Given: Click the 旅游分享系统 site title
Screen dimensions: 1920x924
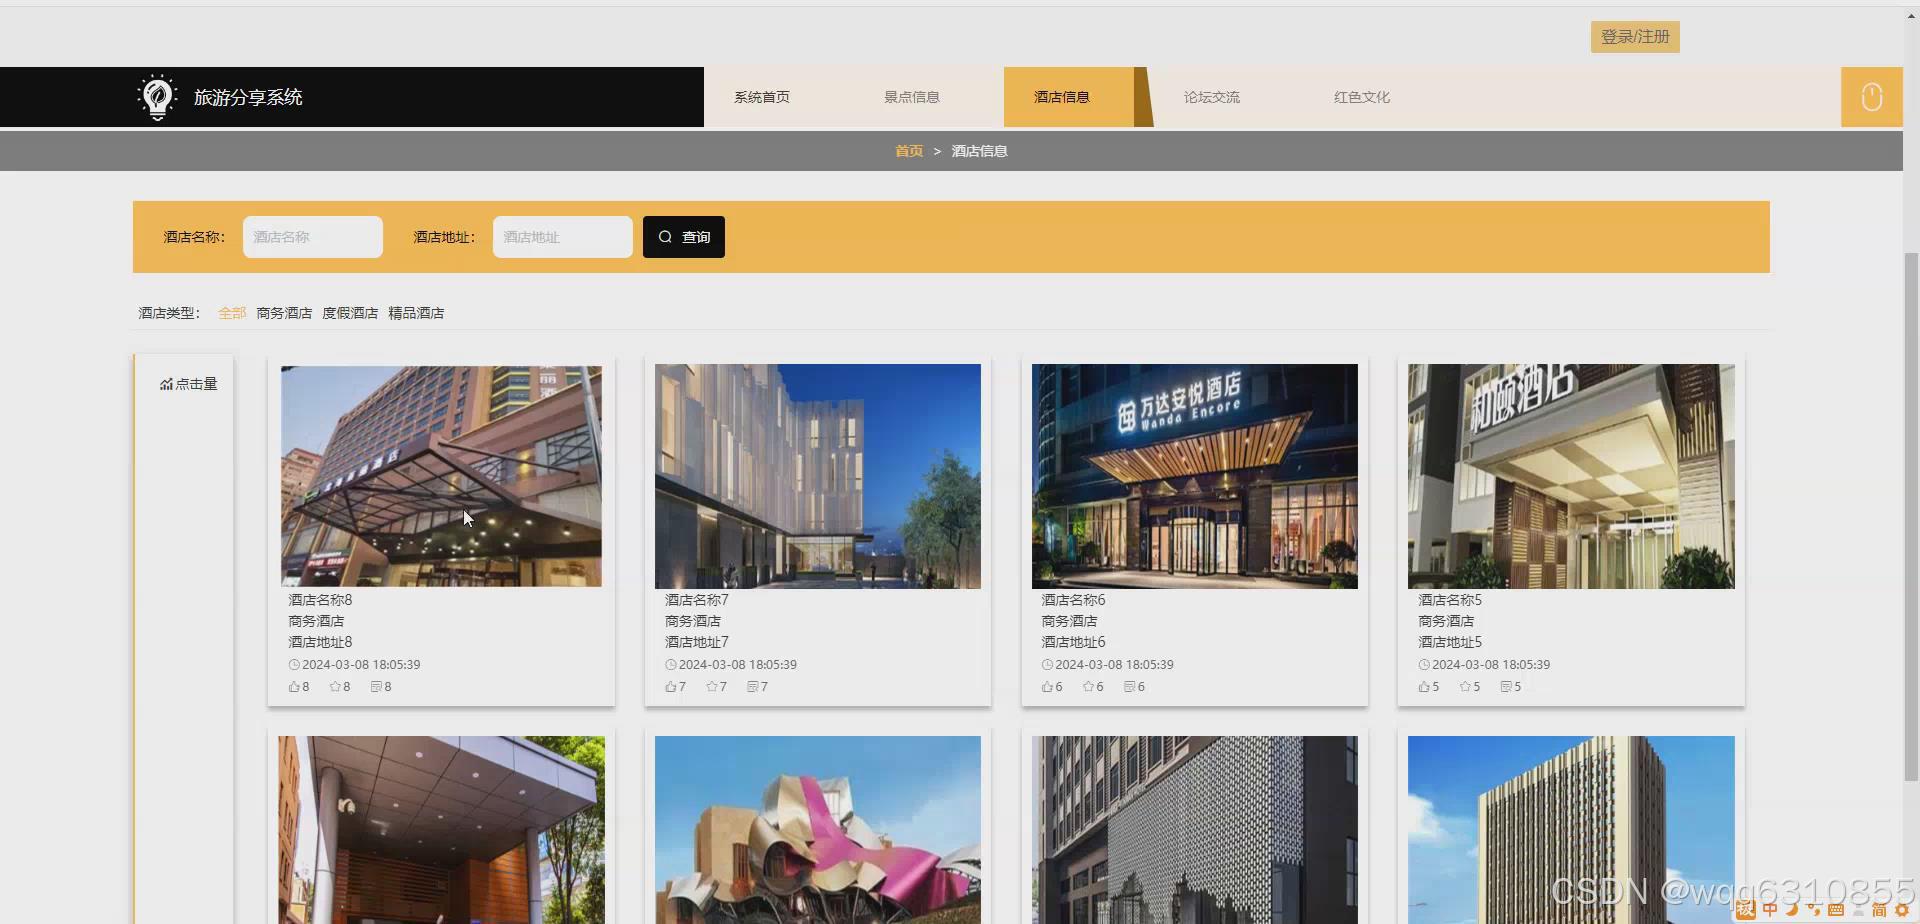Looking at the screenshot, I should click(x=248, y=97).
